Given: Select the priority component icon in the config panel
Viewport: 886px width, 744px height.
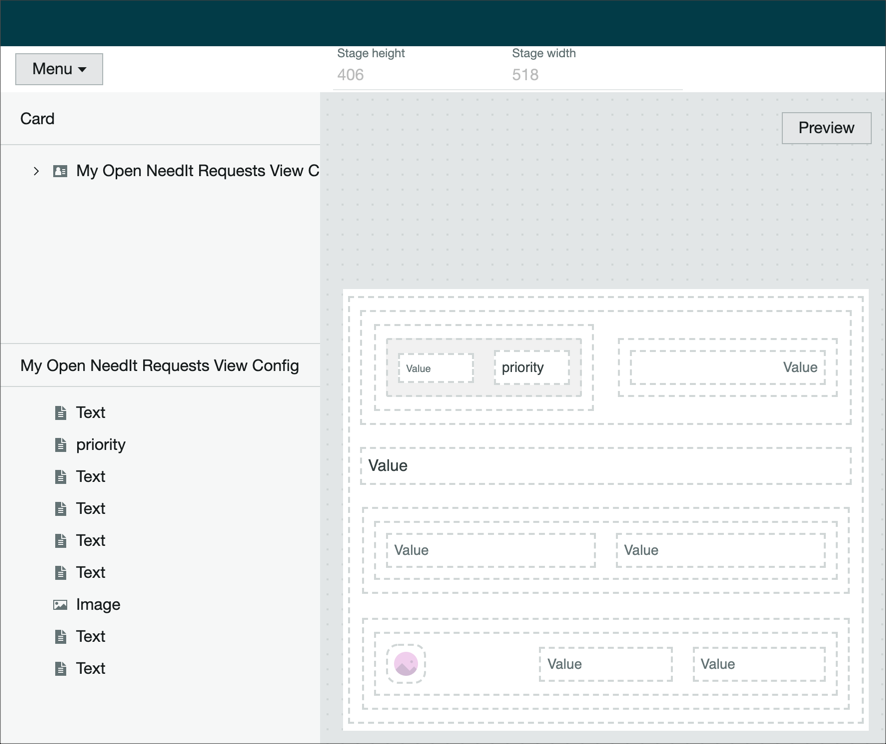Looking at the screenshot, I should (61, 444).
